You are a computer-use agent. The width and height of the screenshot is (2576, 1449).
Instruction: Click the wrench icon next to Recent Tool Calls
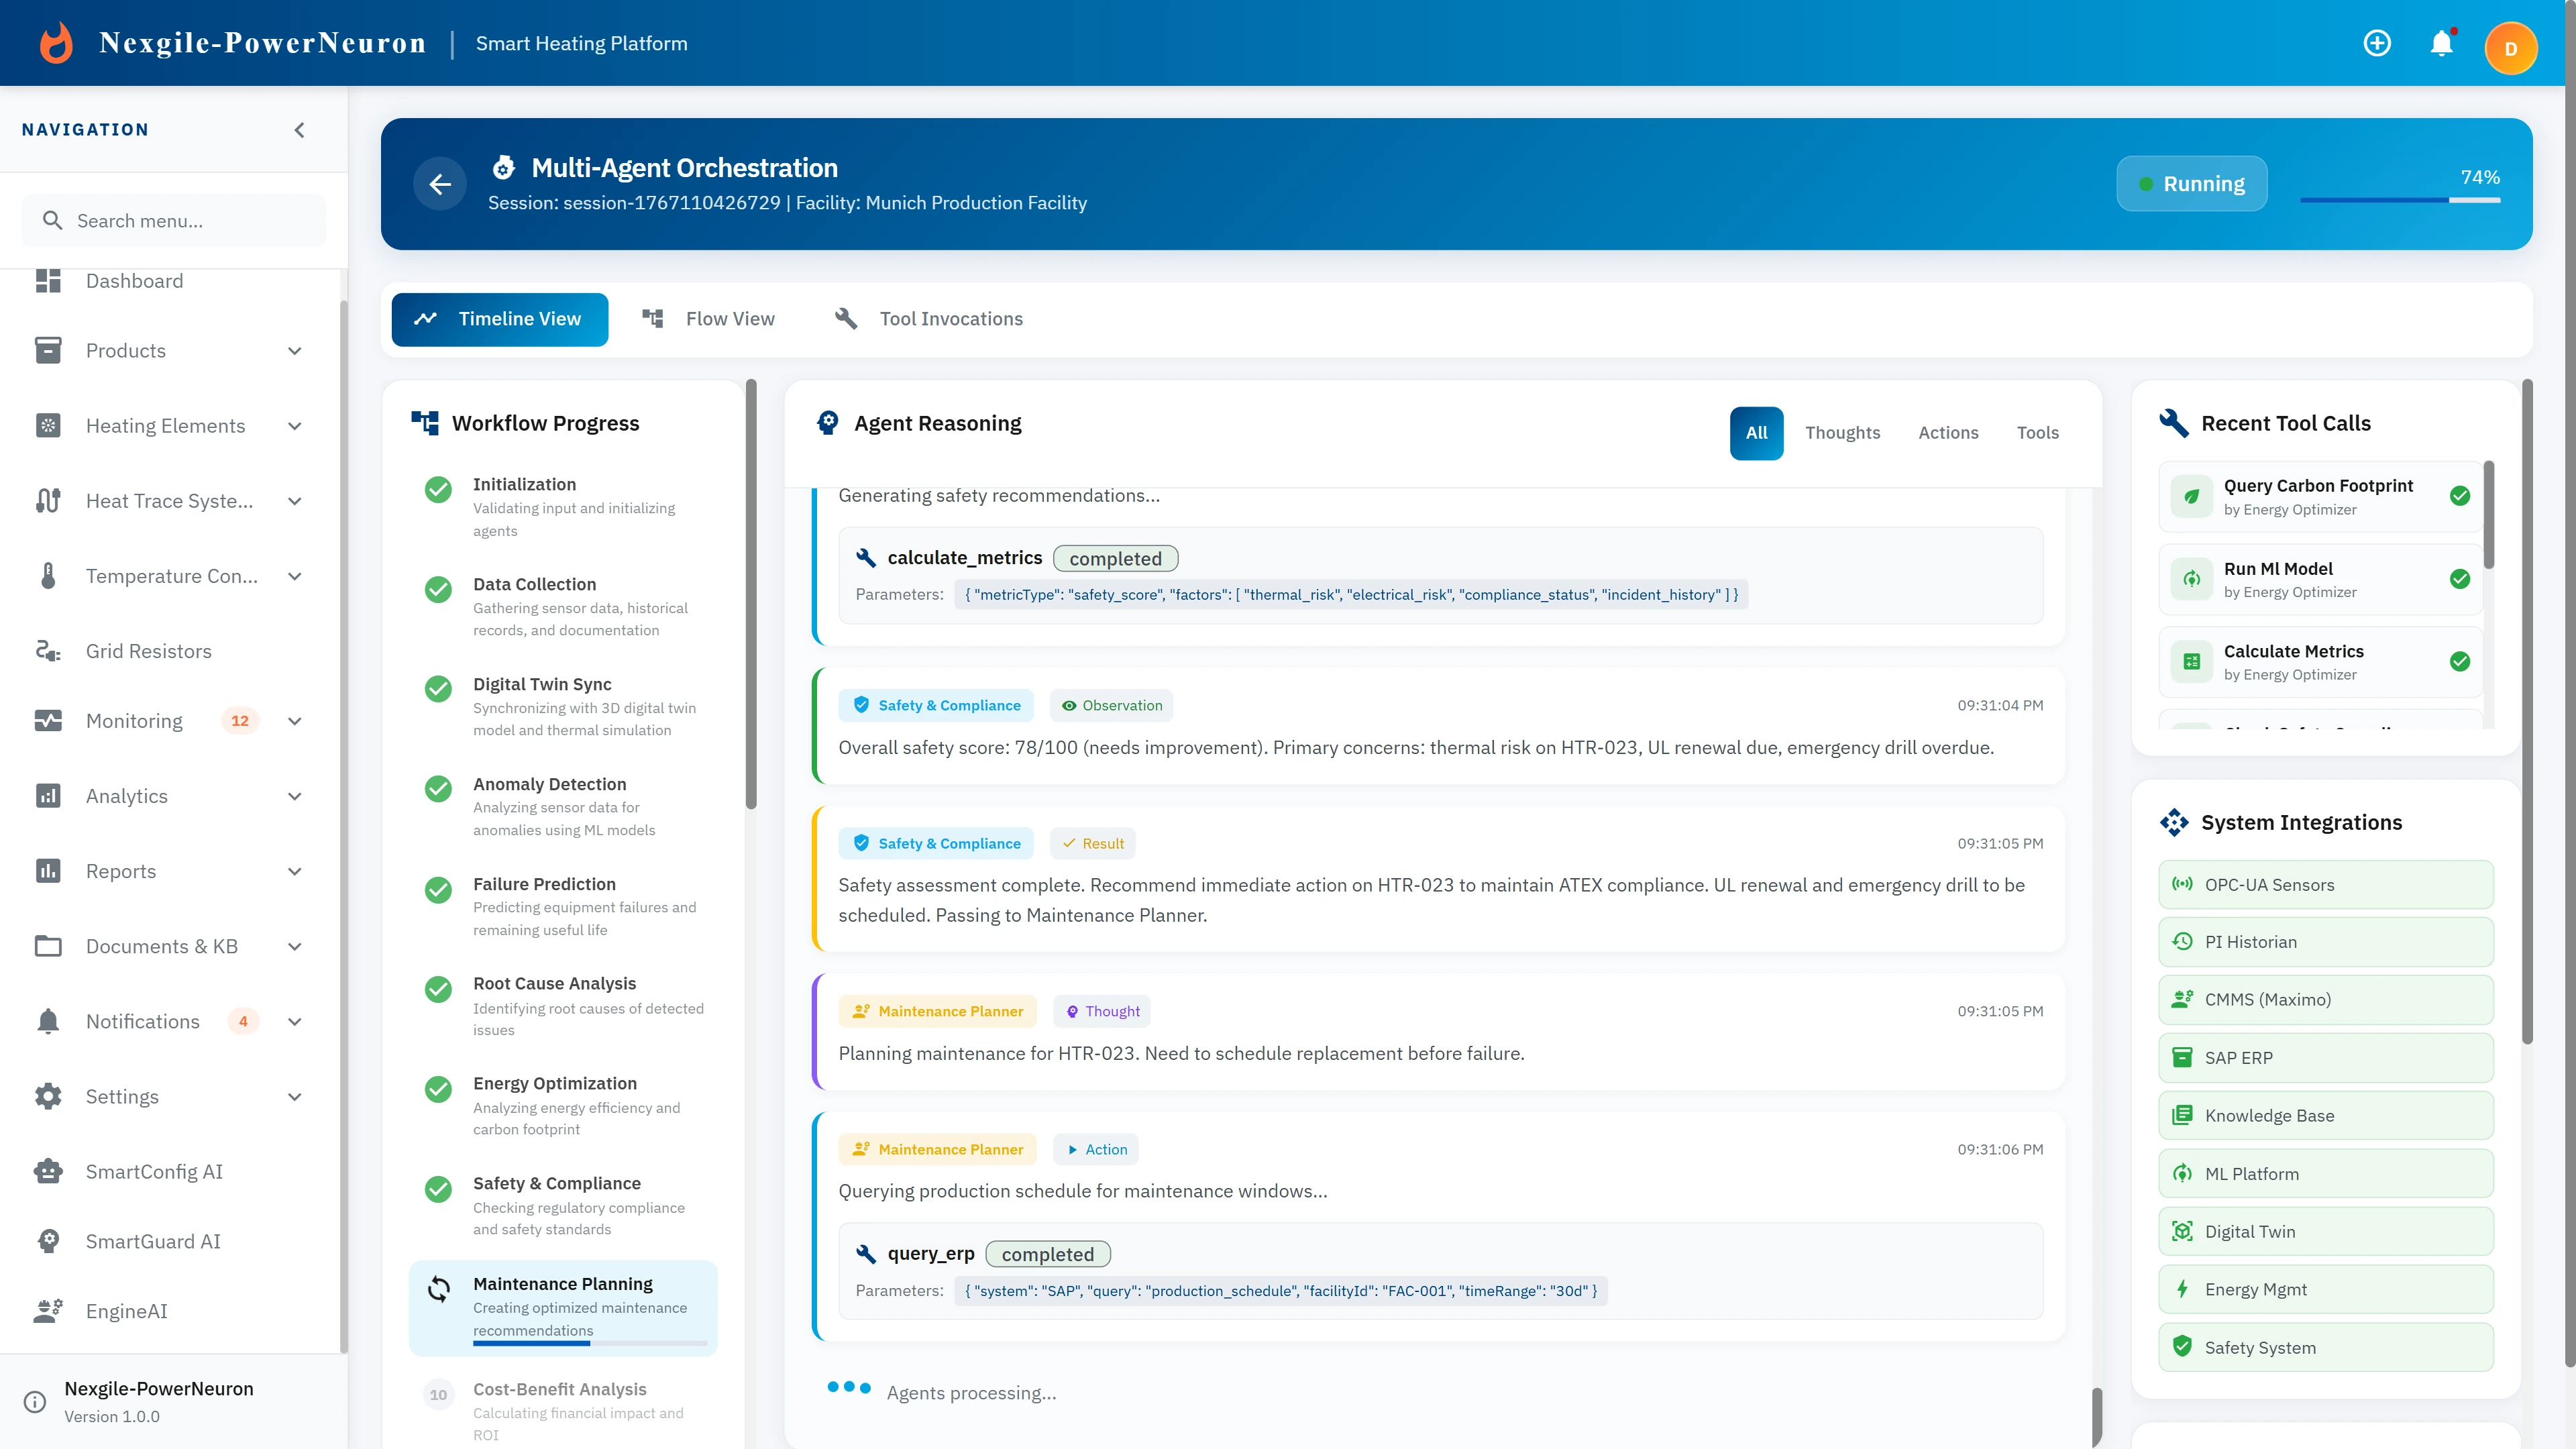[x=2174, y=422]
